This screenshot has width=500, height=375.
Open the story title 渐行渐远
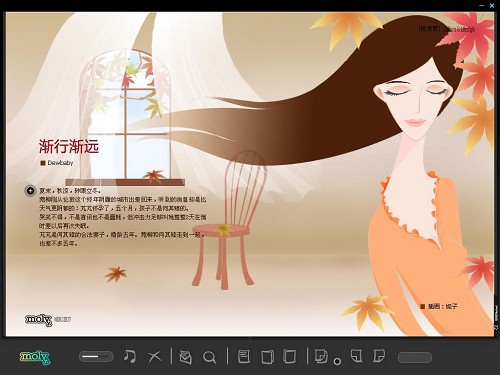pos(69,146)
